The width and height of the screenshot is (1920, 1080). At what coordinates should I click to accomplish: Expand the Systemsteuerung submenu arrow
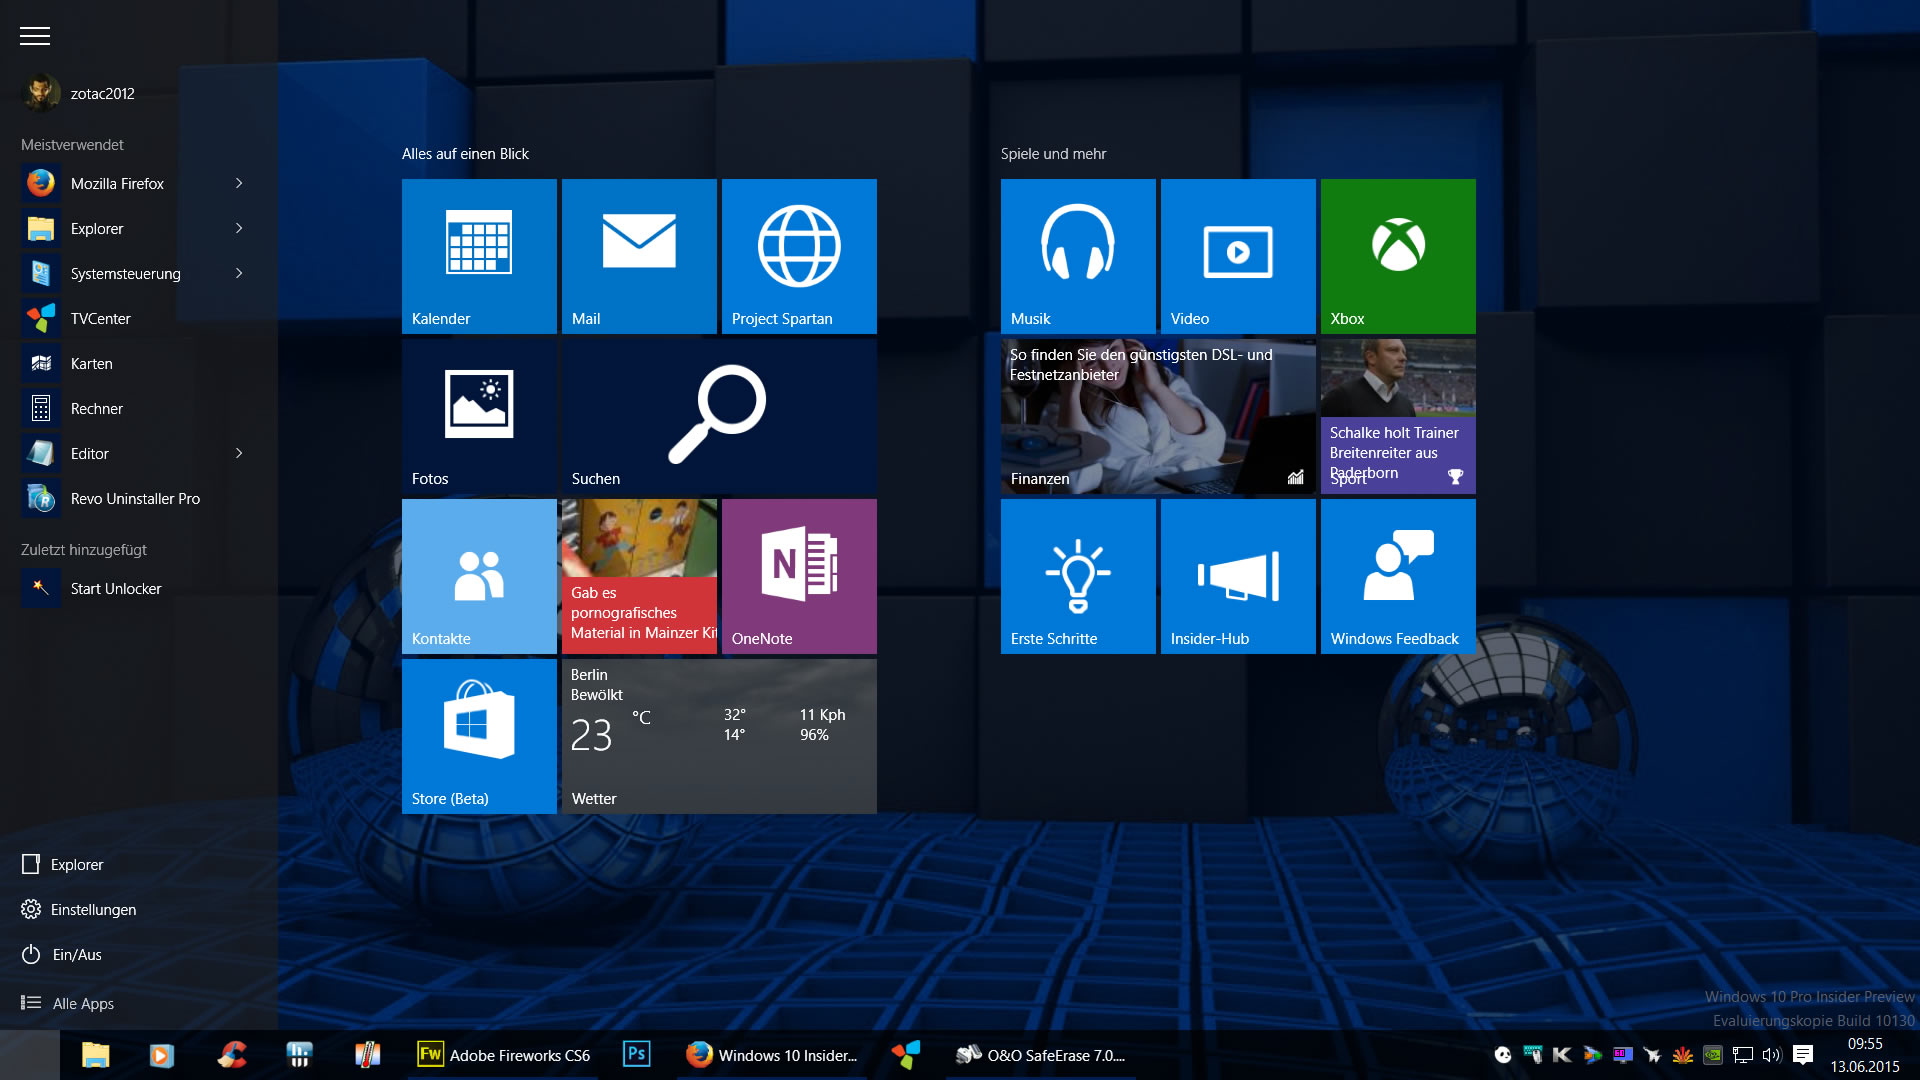[x=239, y=273]
